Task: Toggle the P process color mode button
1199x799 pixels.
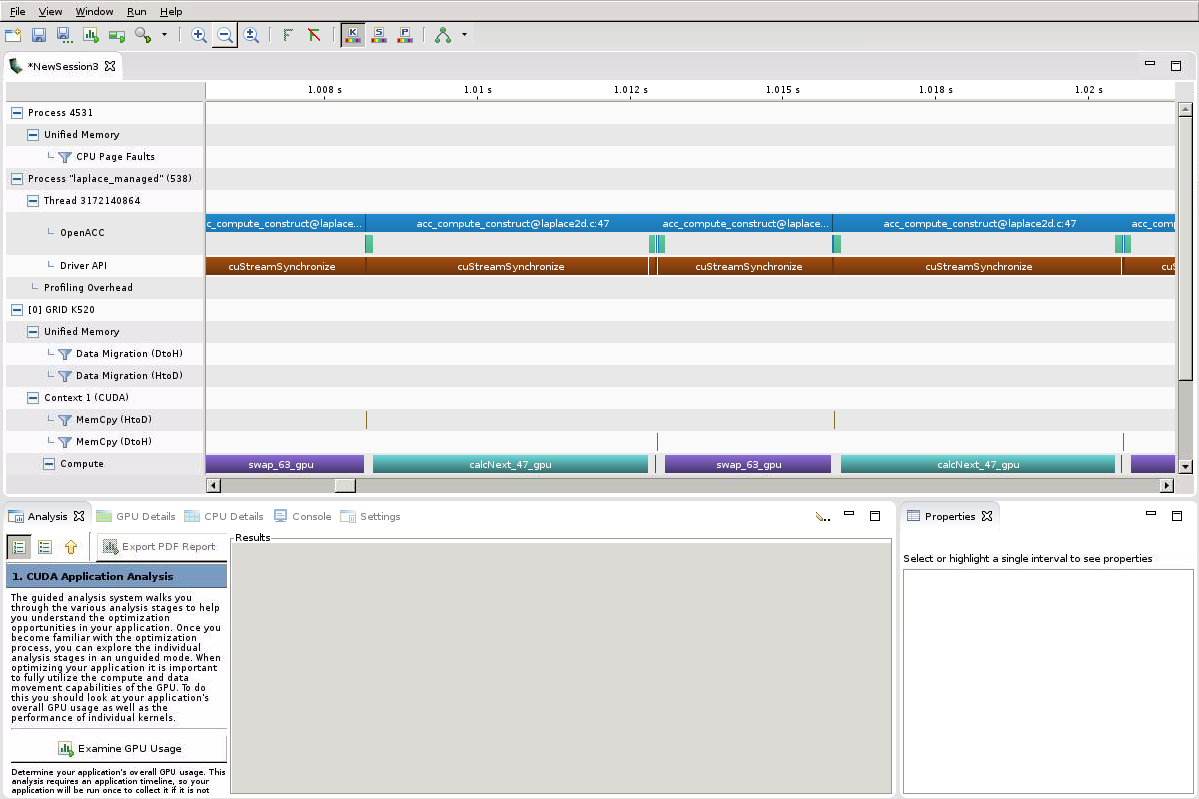Action: point(405,35)
